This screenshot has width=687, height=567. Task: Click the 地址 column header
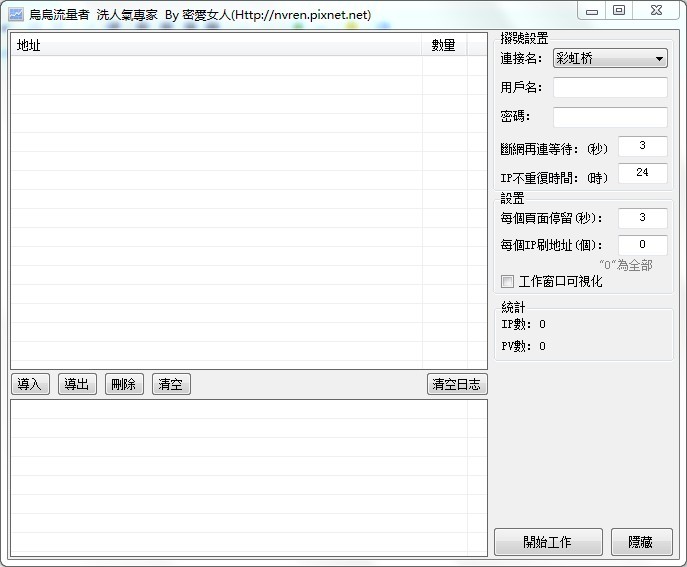(216, 45)
